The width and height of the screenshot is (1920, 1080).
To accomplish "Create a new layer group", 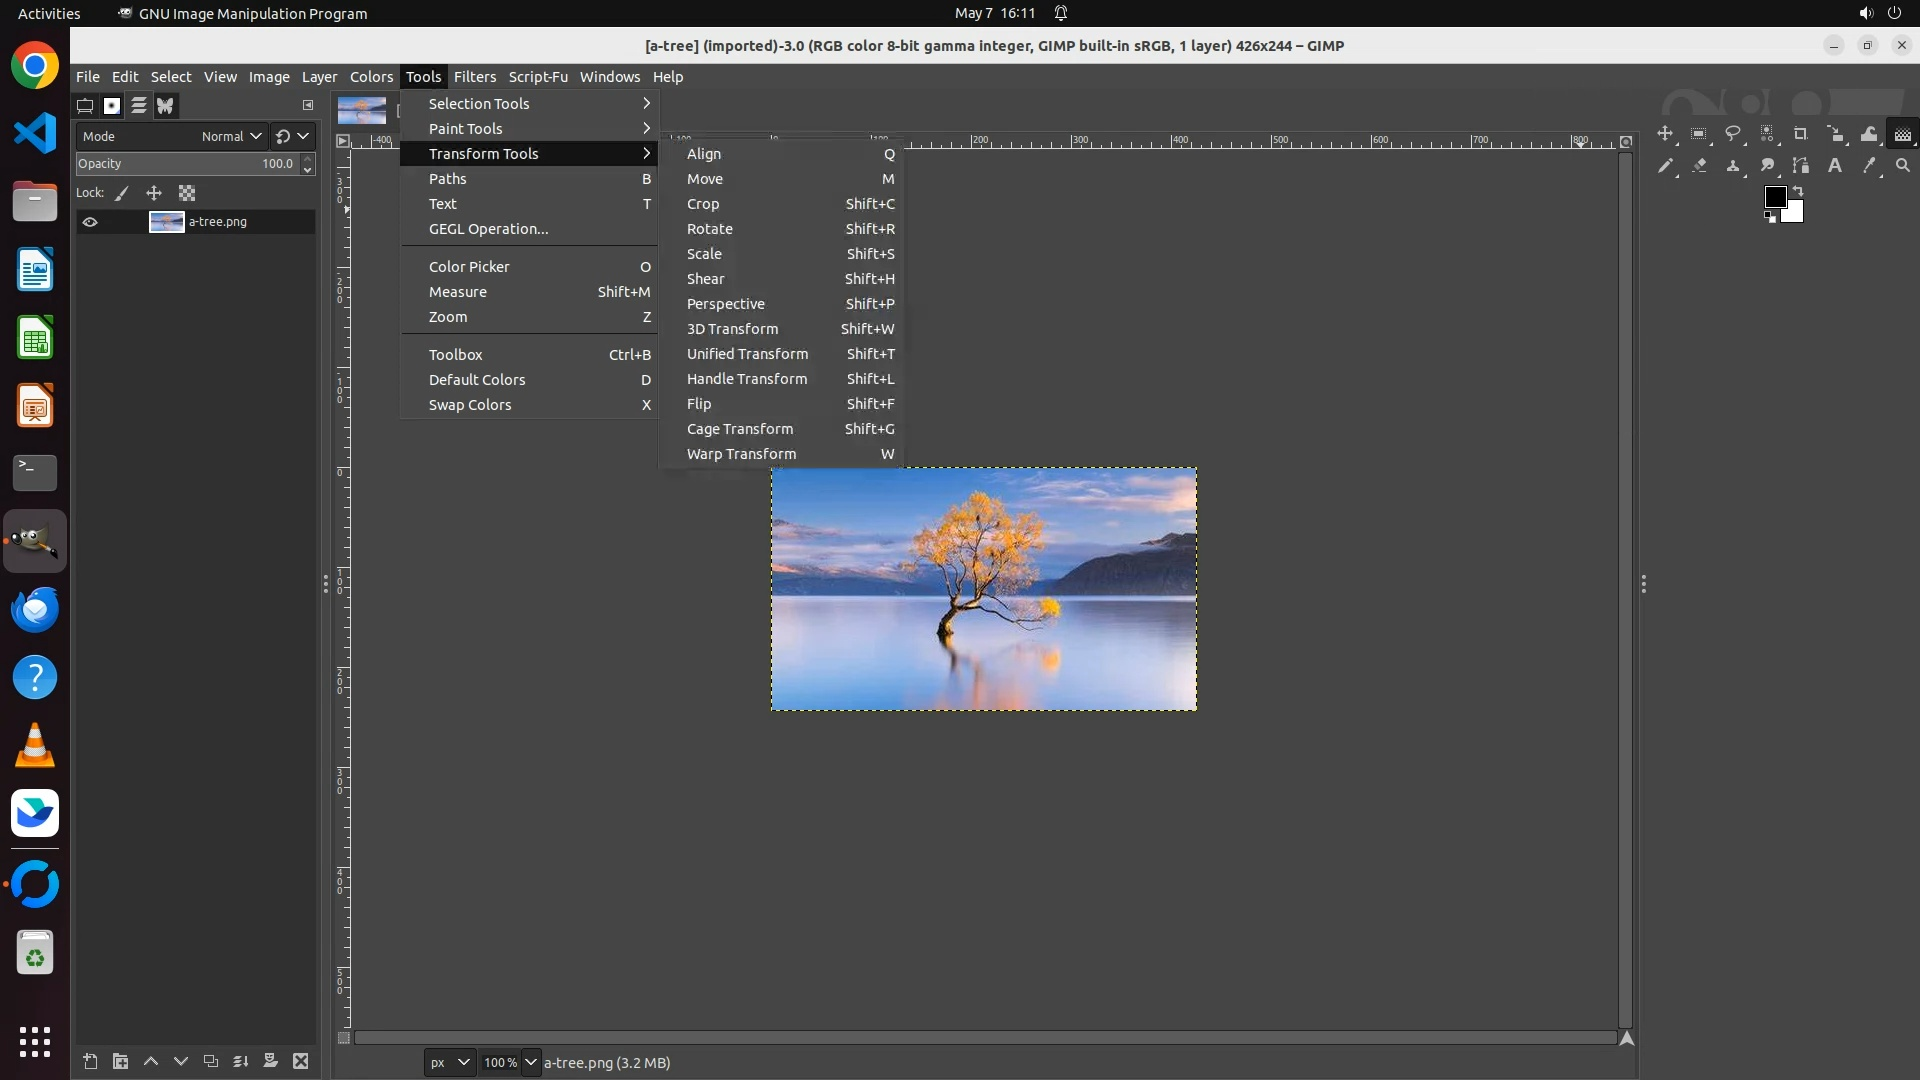I will pos(120,1061).
